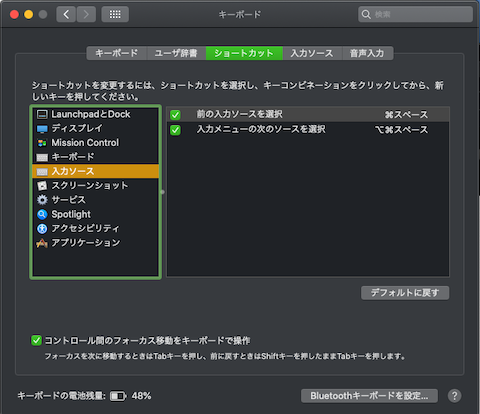The width and height of the screenshot is (480, 414).
Task: Select 入力ソース in the category list
Action: pos(96,171)
